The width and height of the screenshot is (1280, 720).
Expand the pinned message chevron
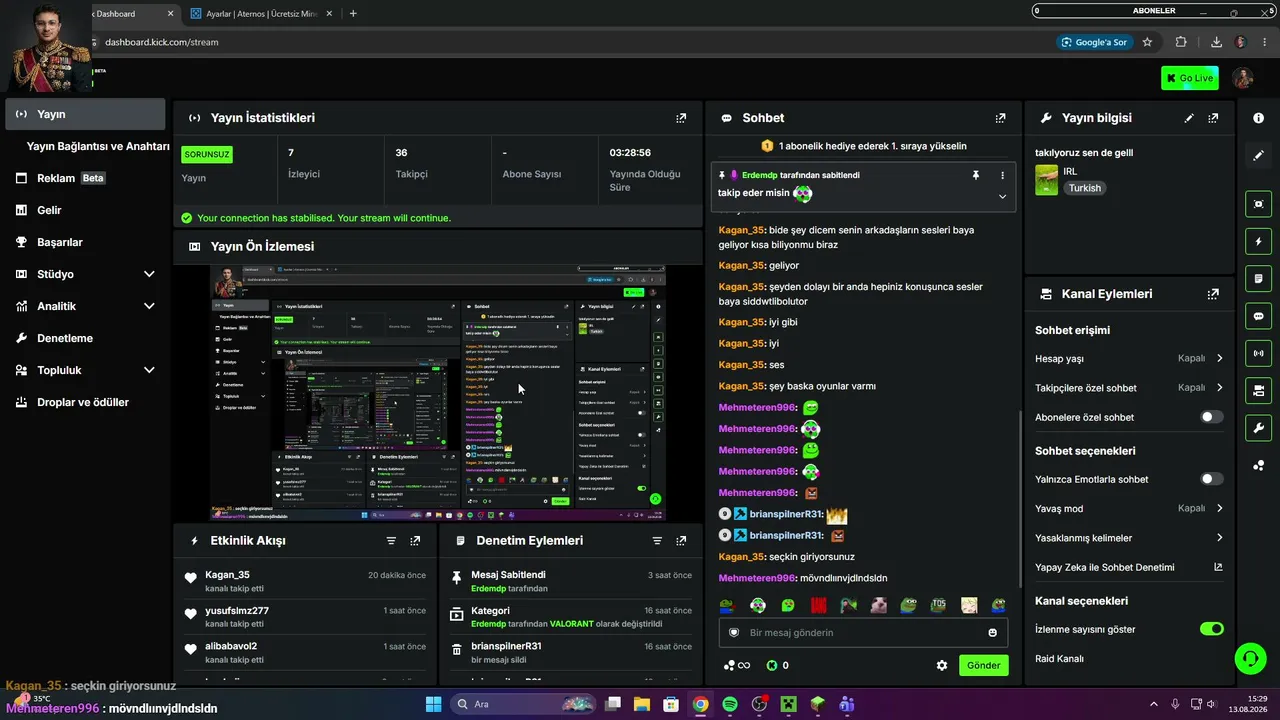pos(1002,196)
